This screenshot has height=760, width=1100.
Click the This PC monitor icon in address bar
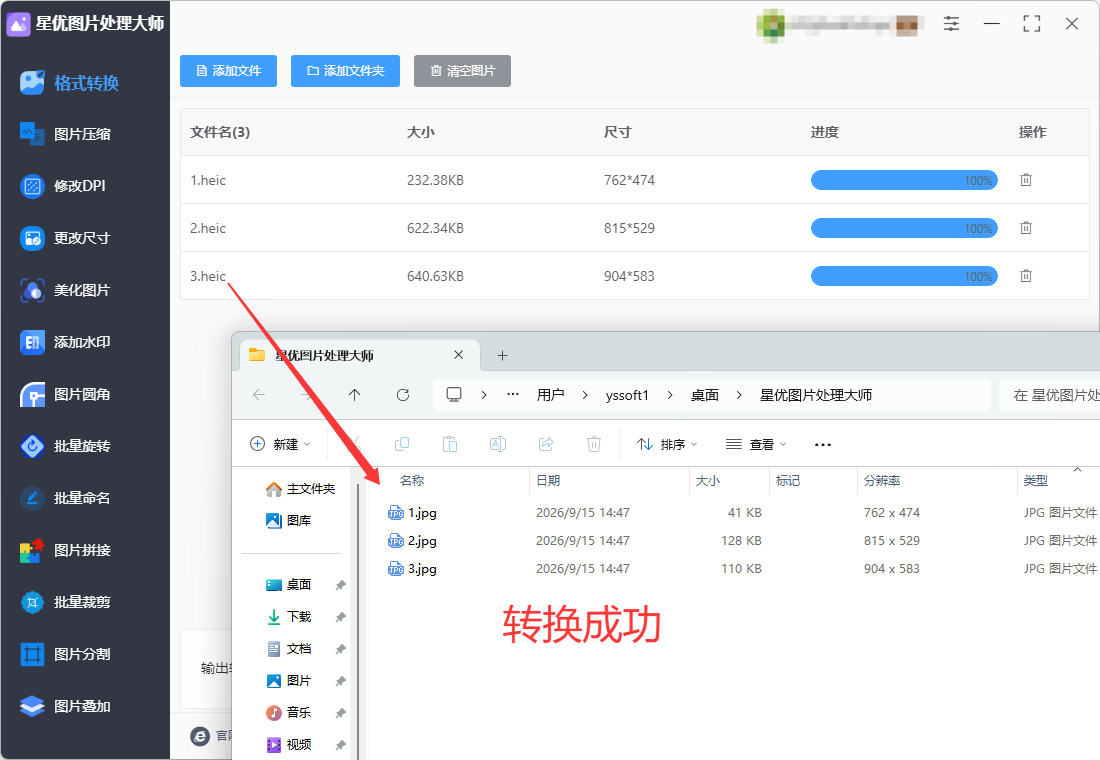coord(454,395)
